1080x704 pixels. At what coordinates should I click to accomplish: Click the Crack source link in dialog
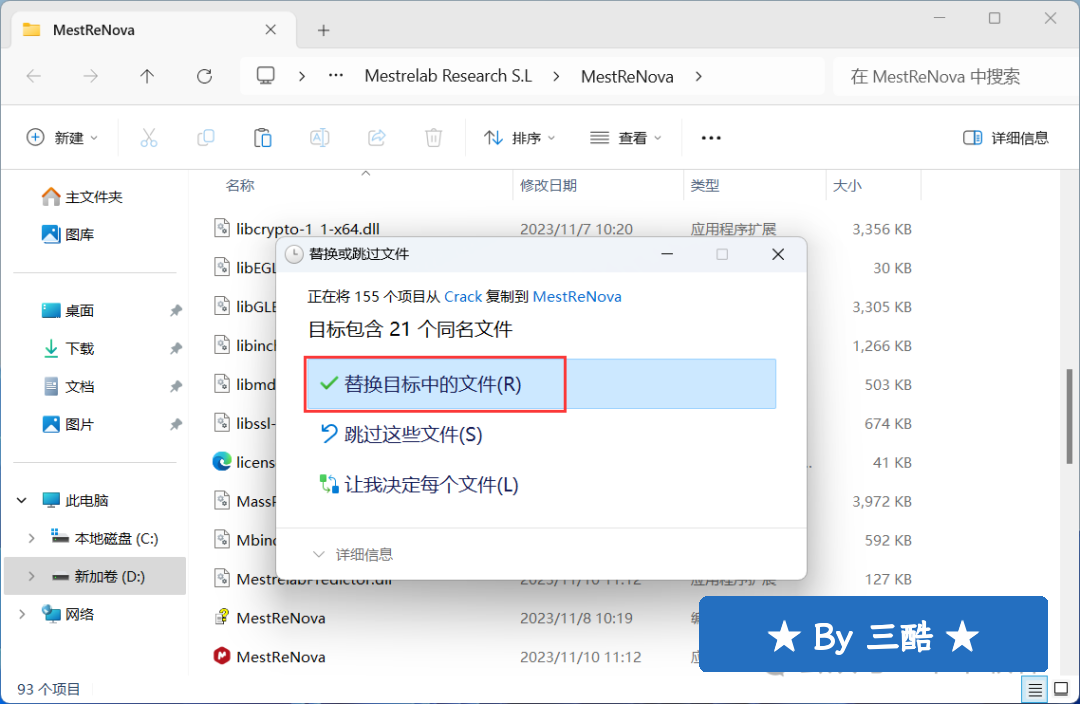(x=463, y=296)
